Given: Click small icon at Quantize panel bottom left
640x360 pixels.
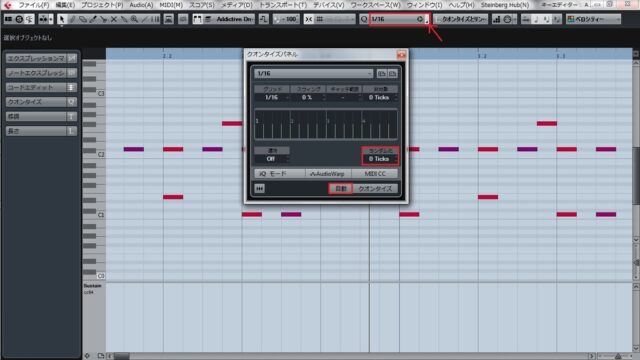Looking at the screenshot, I should click(260, 188).
